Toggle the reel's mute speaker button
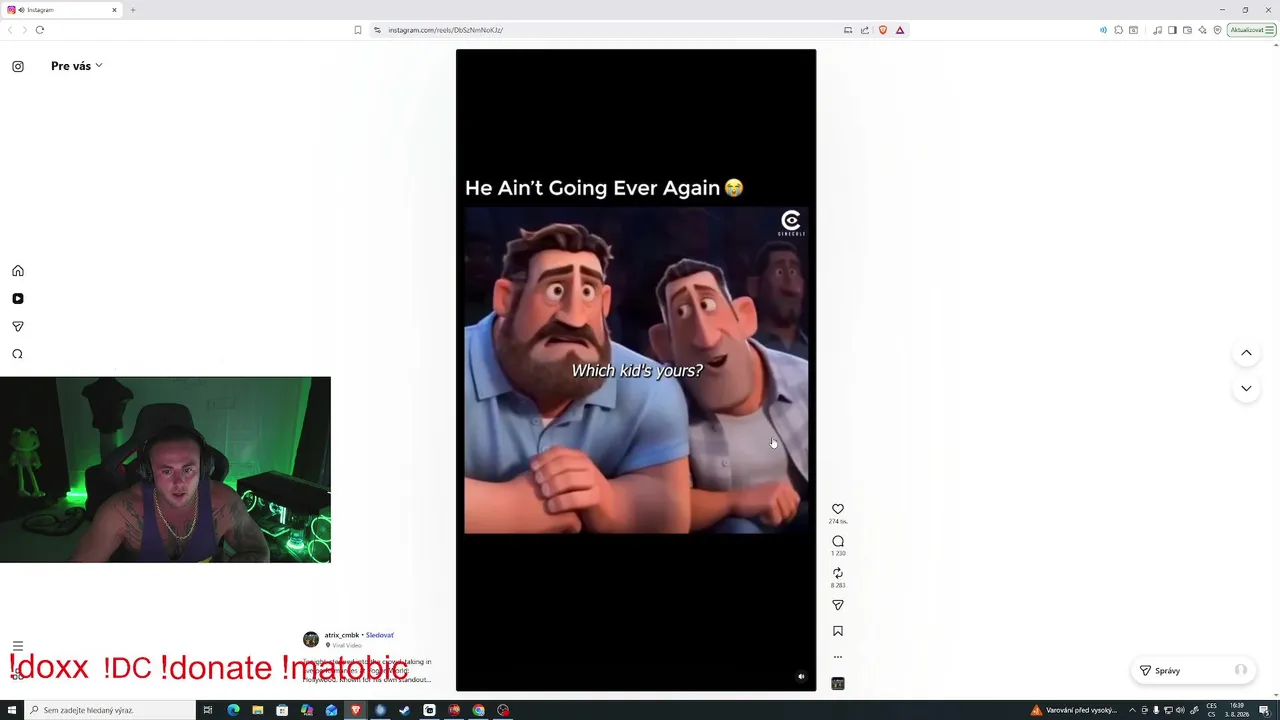Viewport: 1280px width, 720px height. coord(801,677)
